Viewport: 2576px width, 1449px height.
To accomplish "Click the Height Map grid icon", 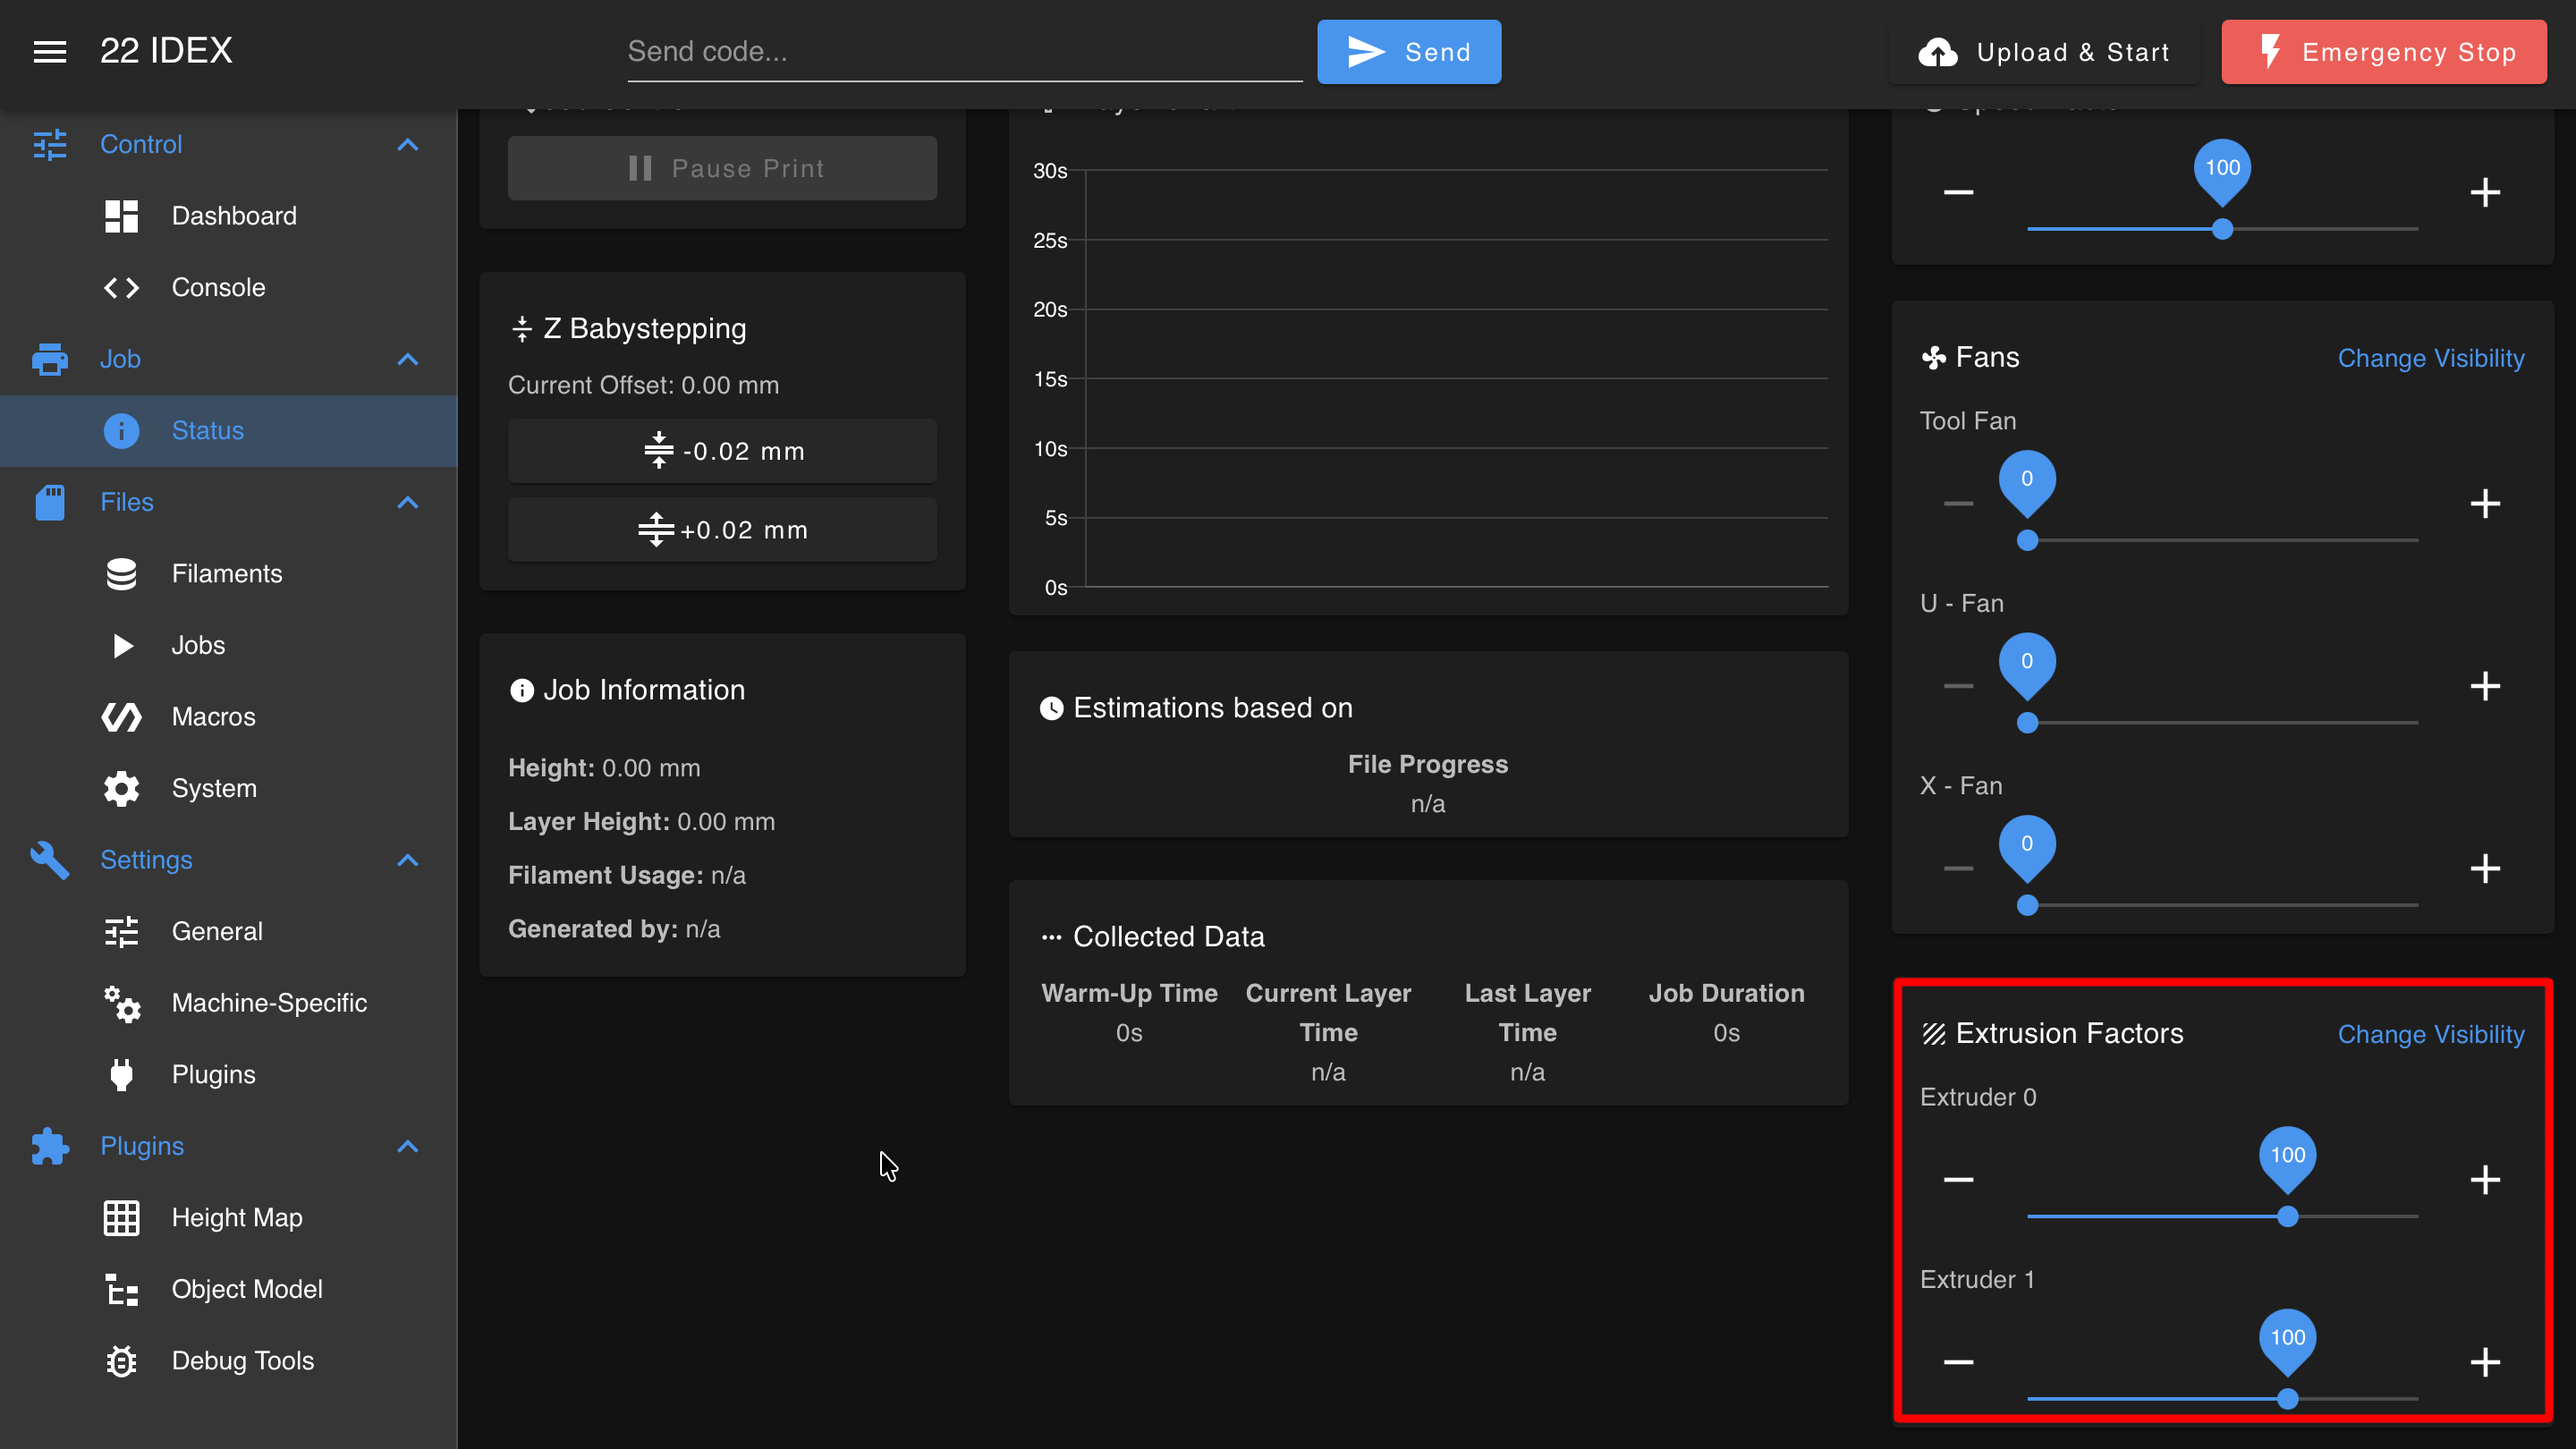I will (121, 1217).
